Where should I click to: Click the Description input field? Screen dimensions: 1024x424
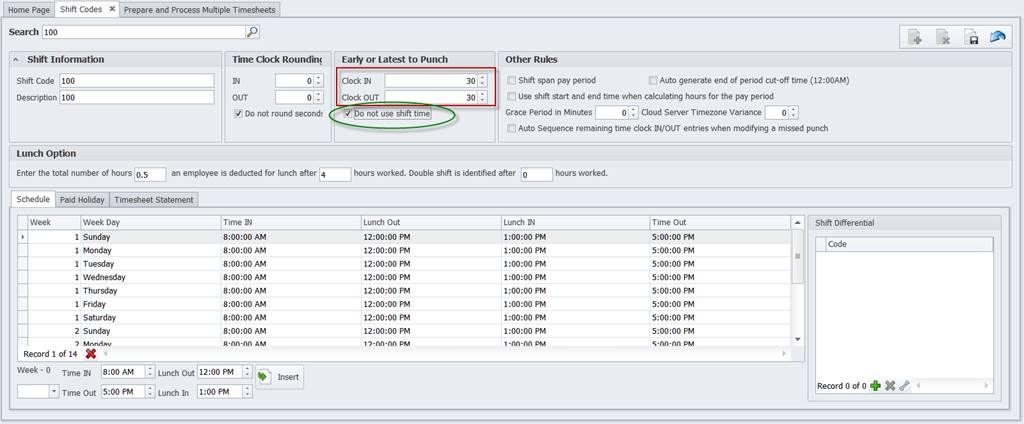click(137, 98)
